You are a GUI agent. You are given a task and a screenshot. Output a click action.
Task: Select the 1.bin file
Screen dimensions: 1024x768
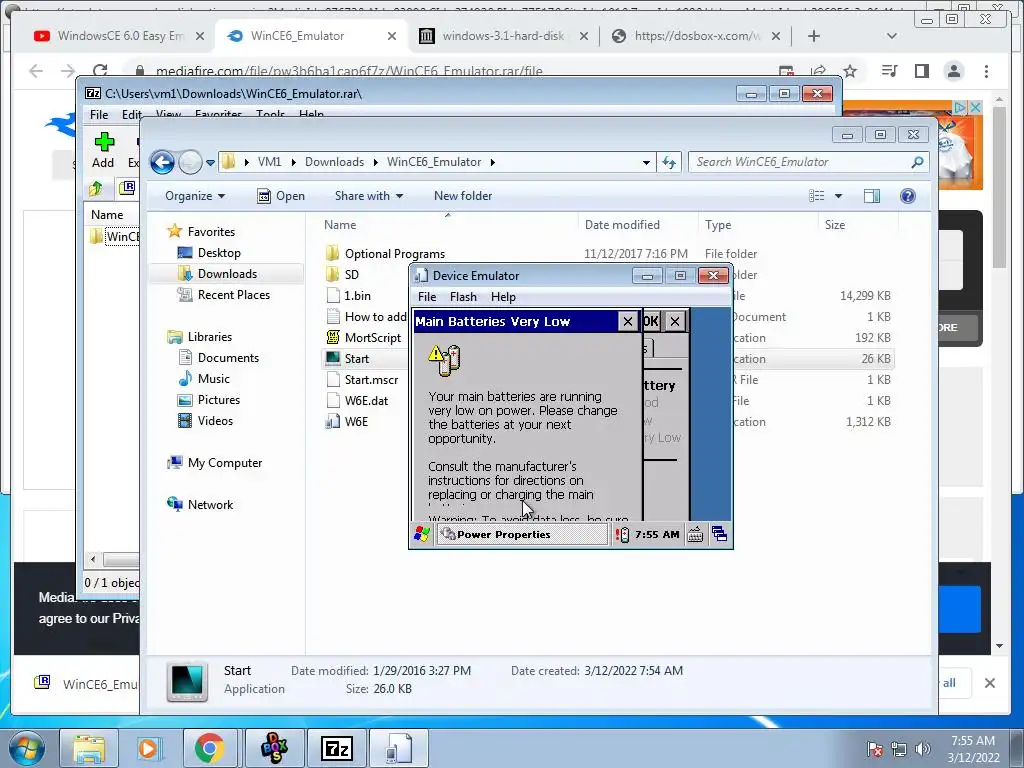[357, 295]
